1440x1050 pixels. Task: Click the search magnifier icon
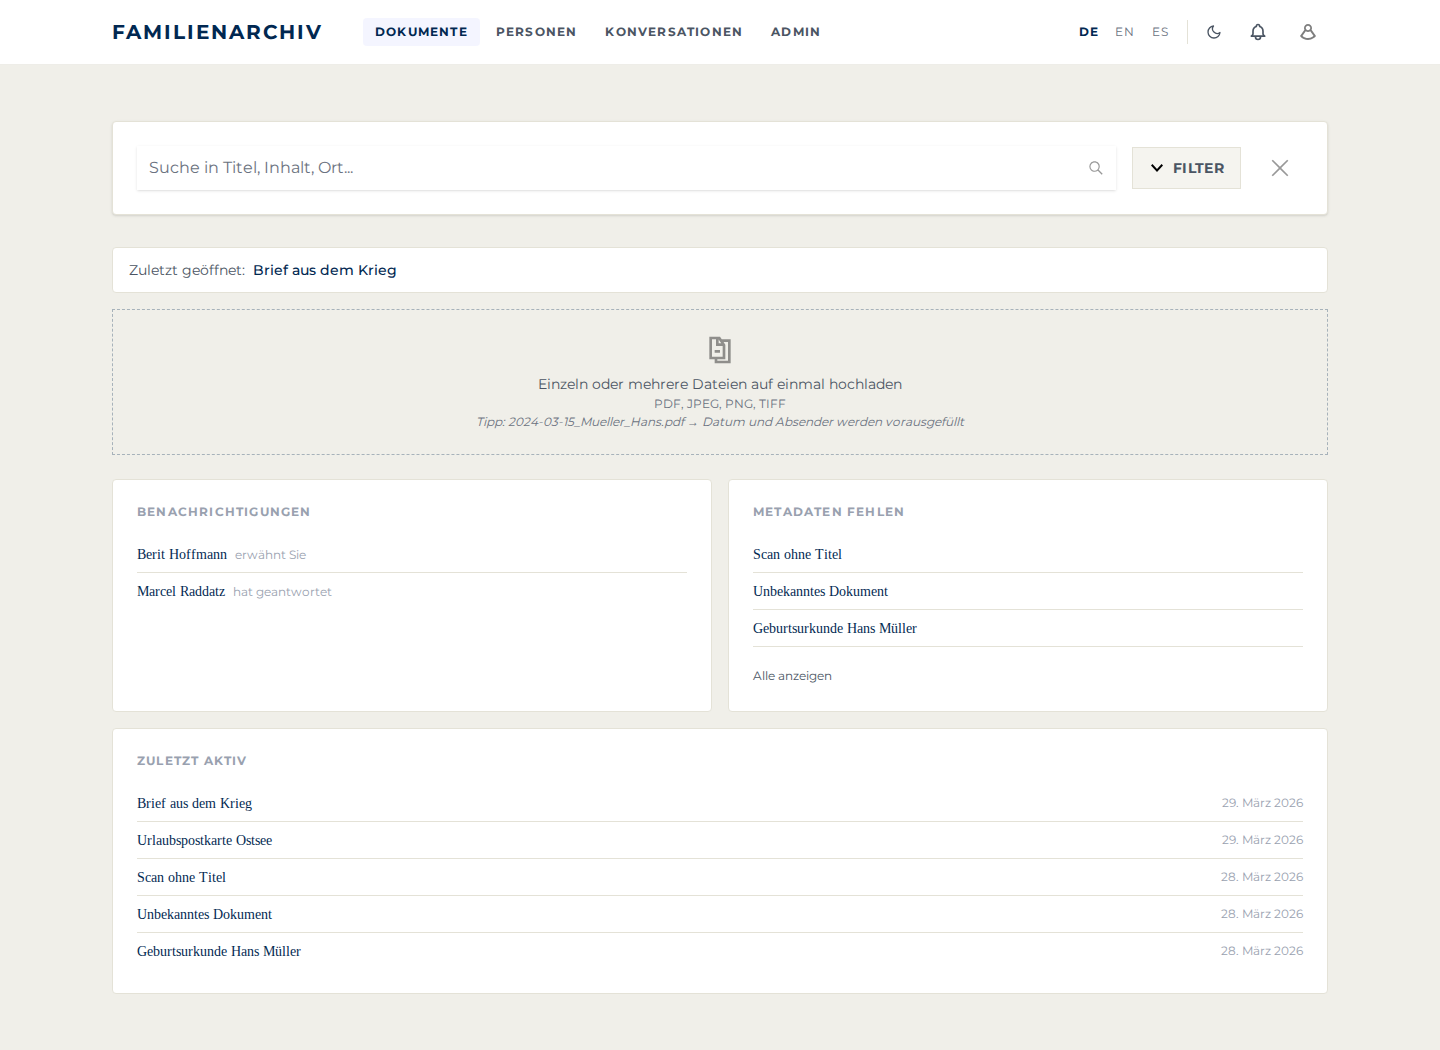1096,168
